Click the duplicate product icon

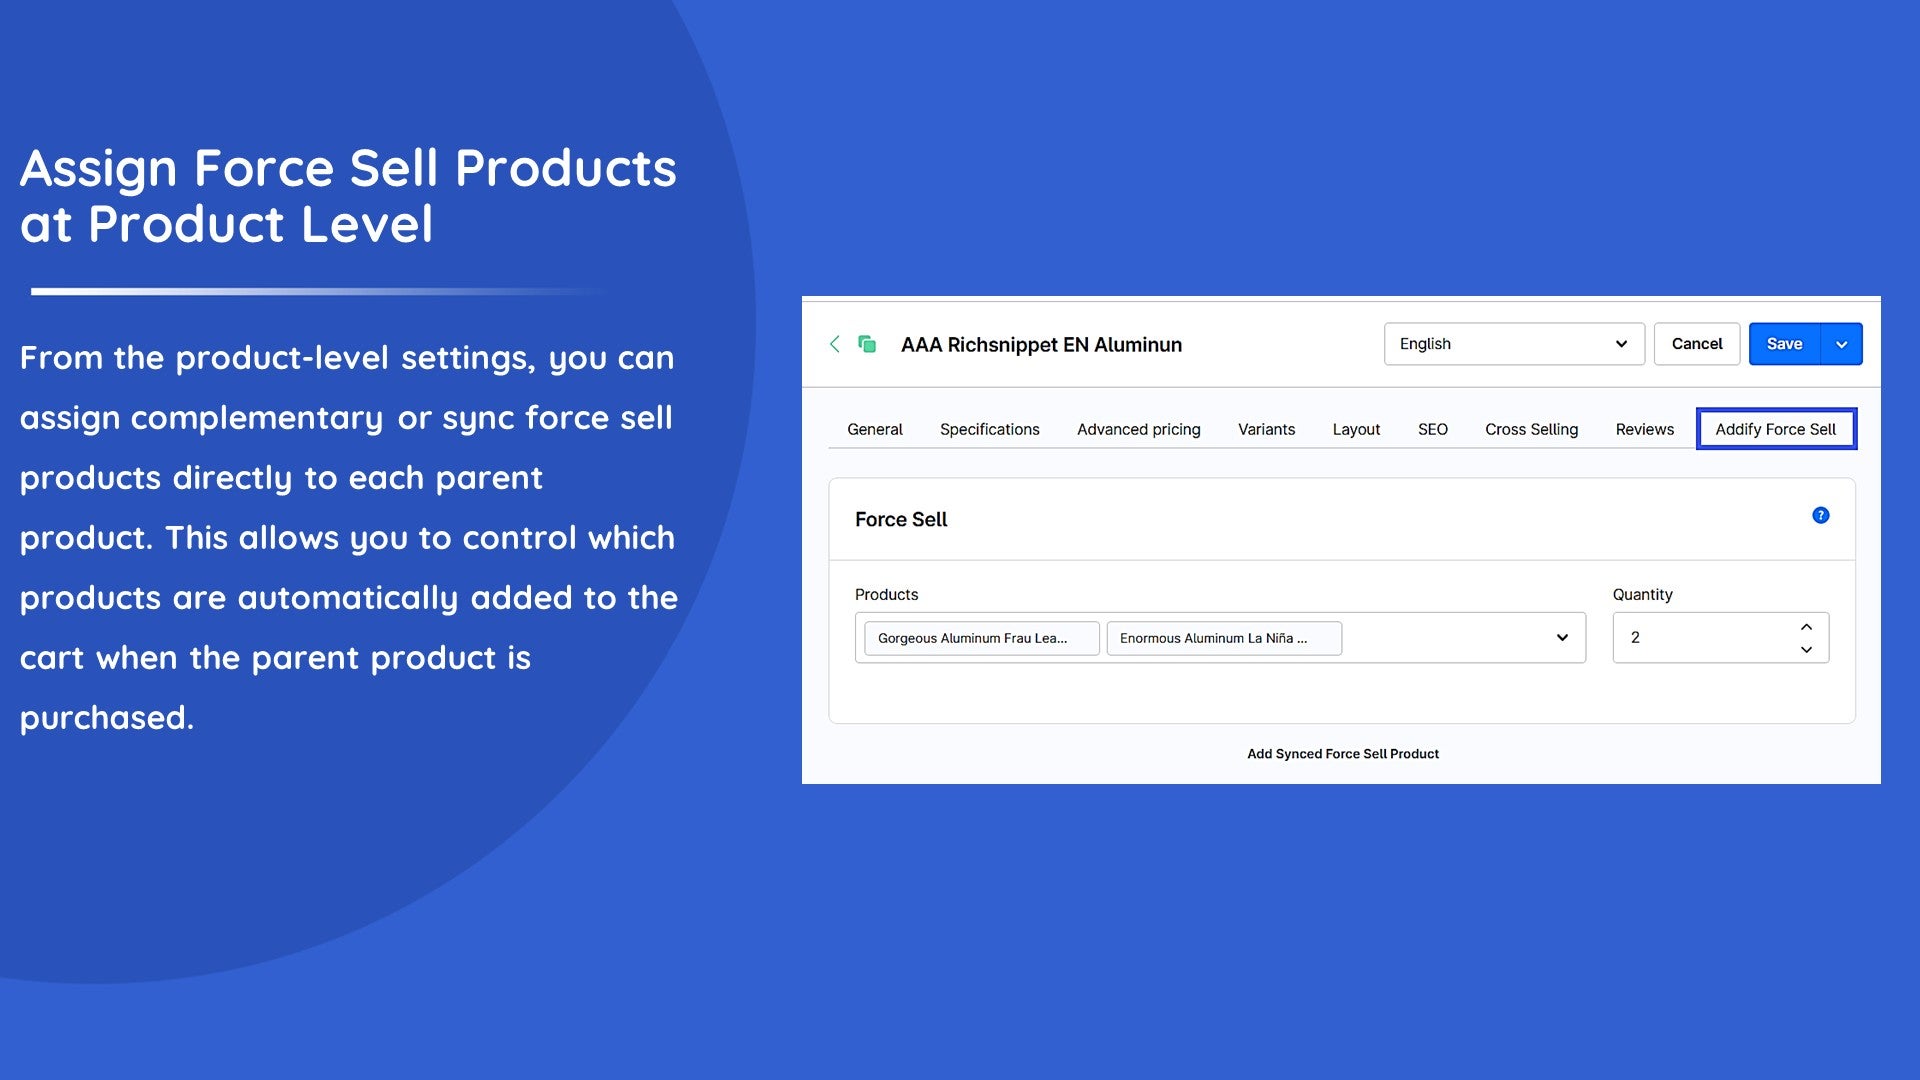pos(867,344)
